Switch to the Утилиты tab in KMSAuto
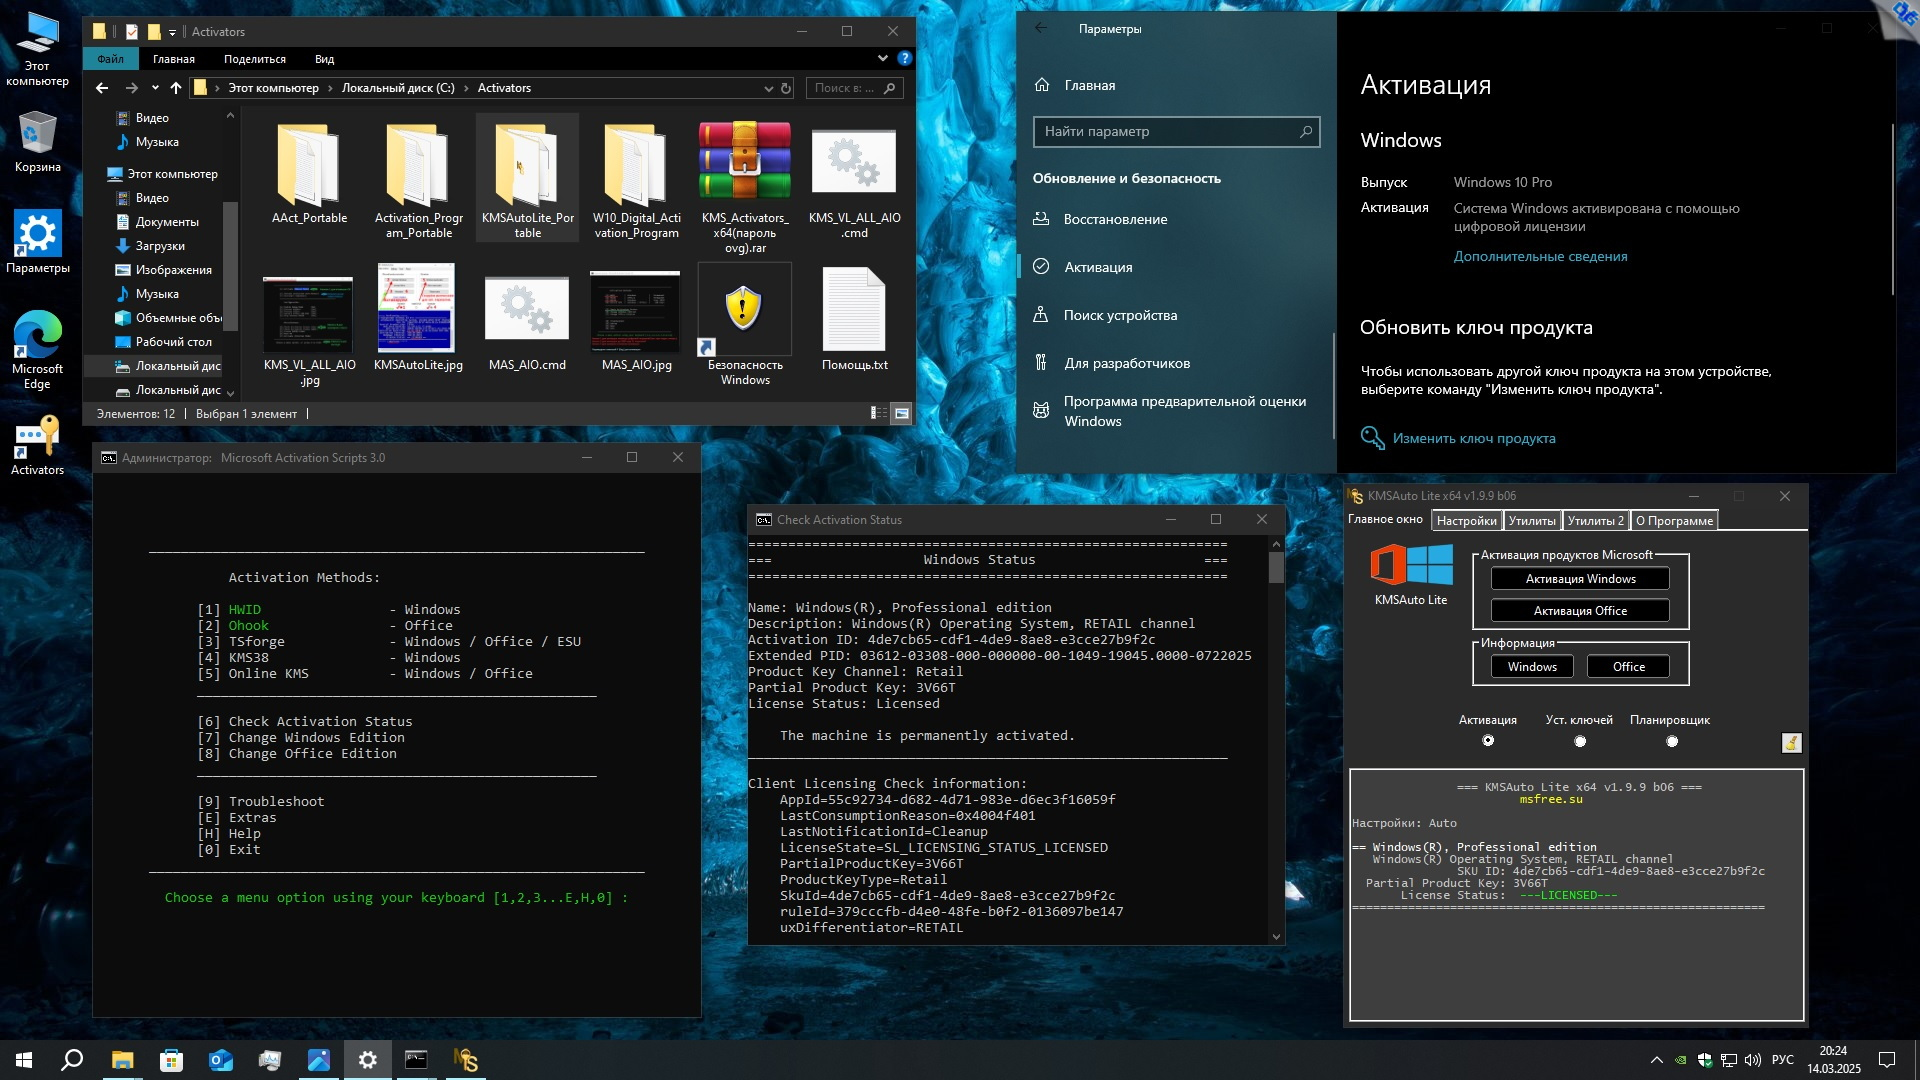The height and width of the screenshot is (1080, 1920). (x=1531, y=520)
